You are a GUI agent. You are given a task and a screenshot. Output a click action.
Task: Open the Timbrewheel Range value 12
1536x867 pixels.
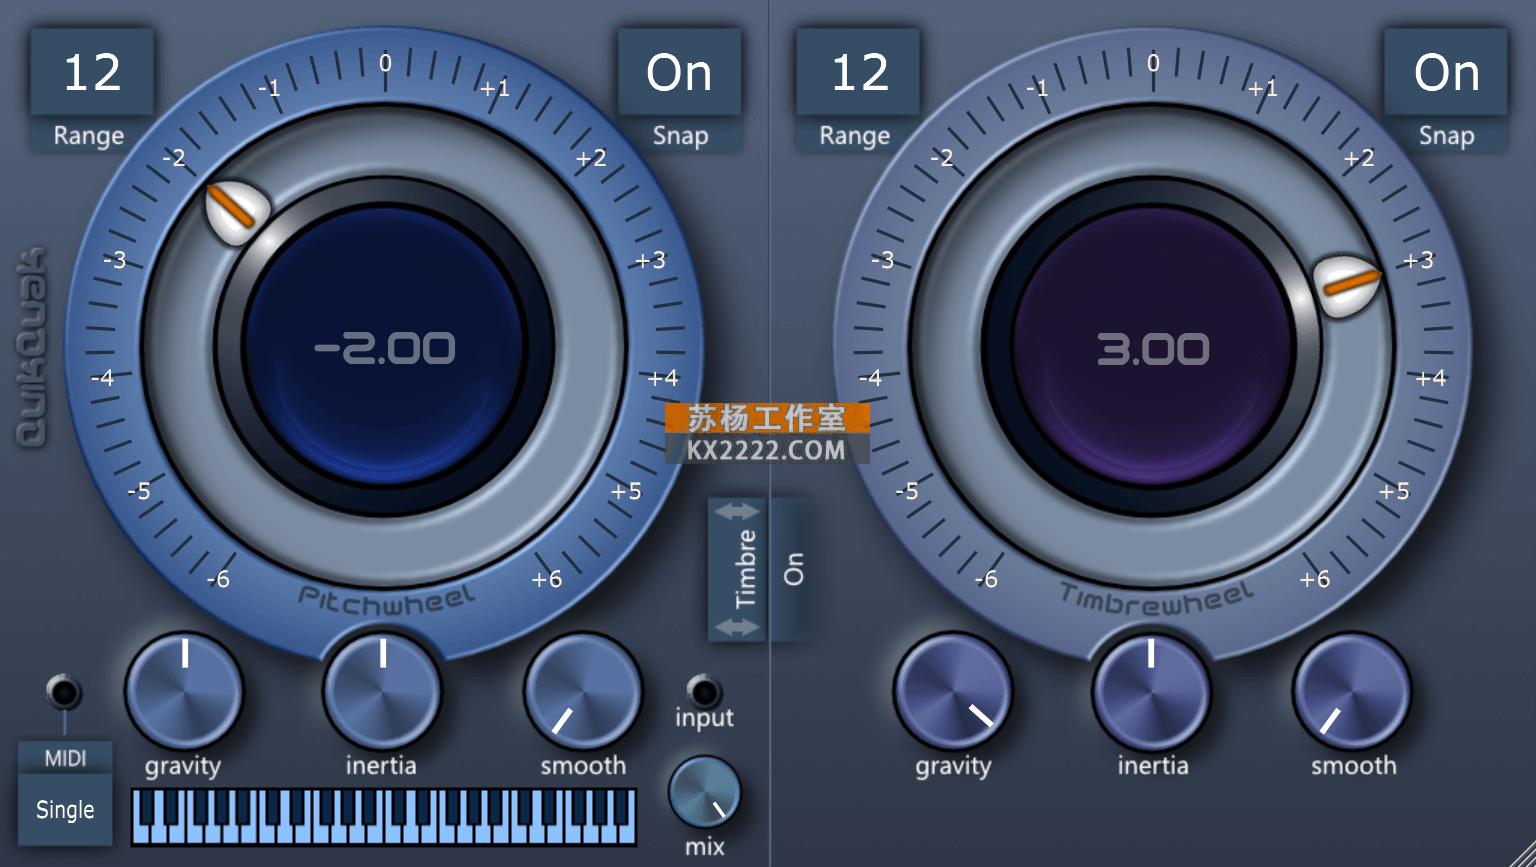coord(859,72)
